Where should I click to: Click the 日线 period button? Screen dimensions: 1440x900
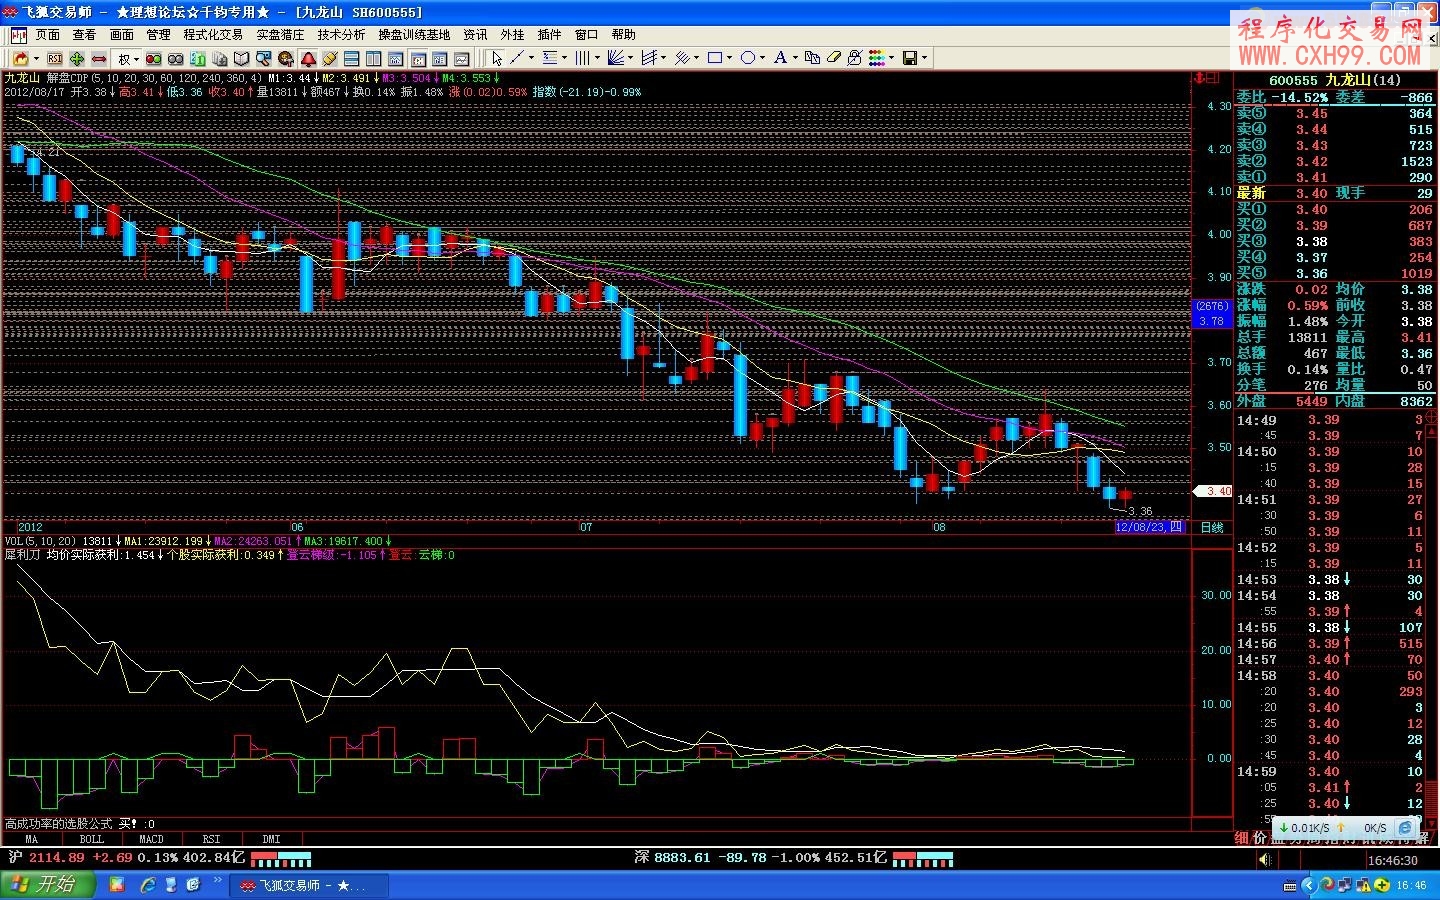click(x=1211, y=527)
